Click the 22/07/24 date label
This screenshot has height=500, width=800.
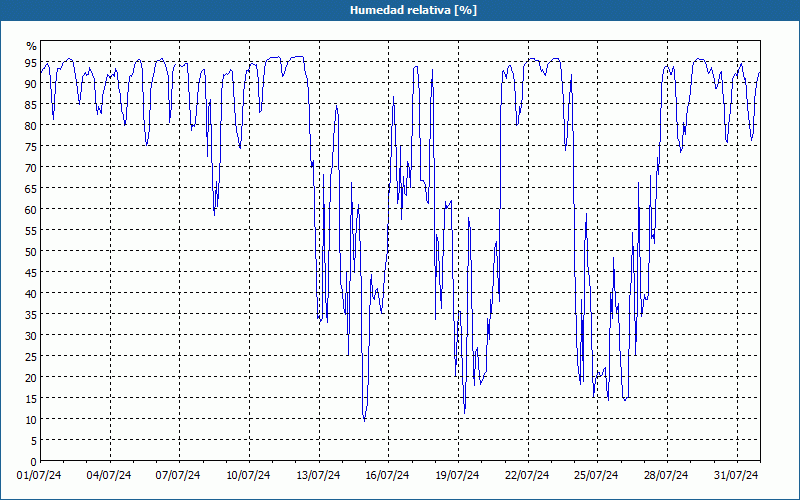tap(527, 476)
